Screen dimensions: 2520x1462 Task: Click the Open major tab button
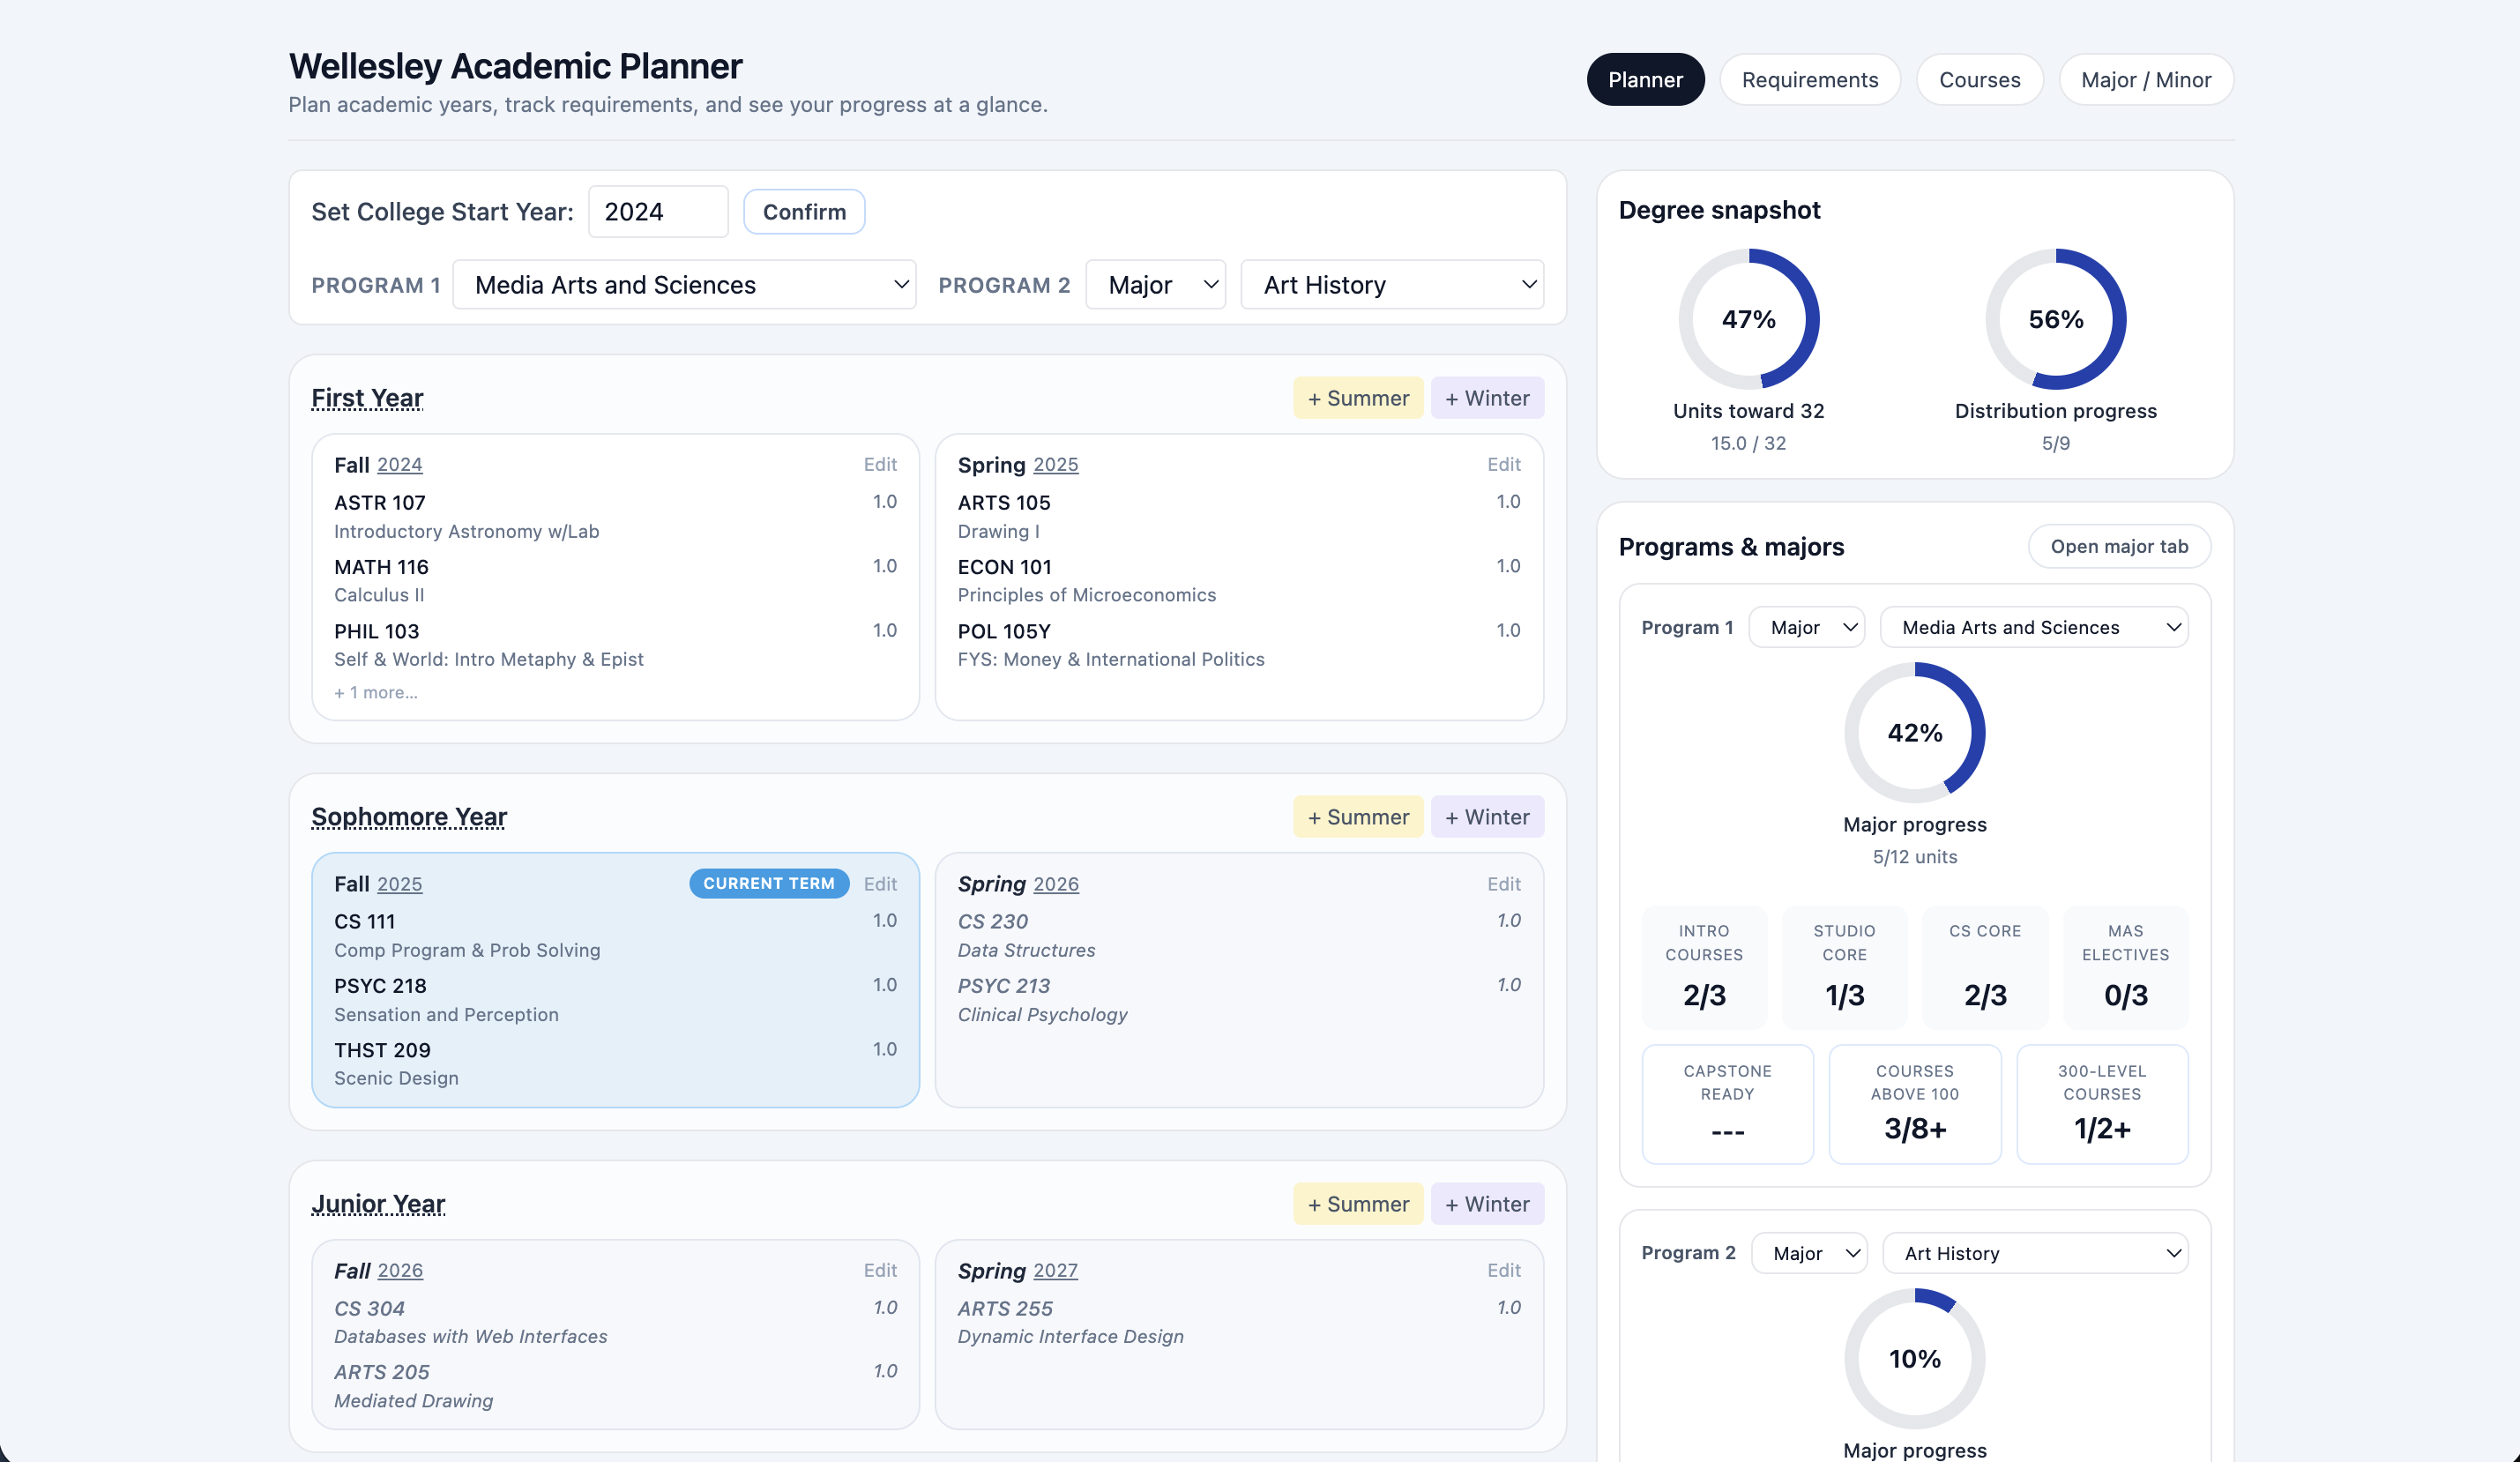pyautogui.click(x=2118, y=547)
